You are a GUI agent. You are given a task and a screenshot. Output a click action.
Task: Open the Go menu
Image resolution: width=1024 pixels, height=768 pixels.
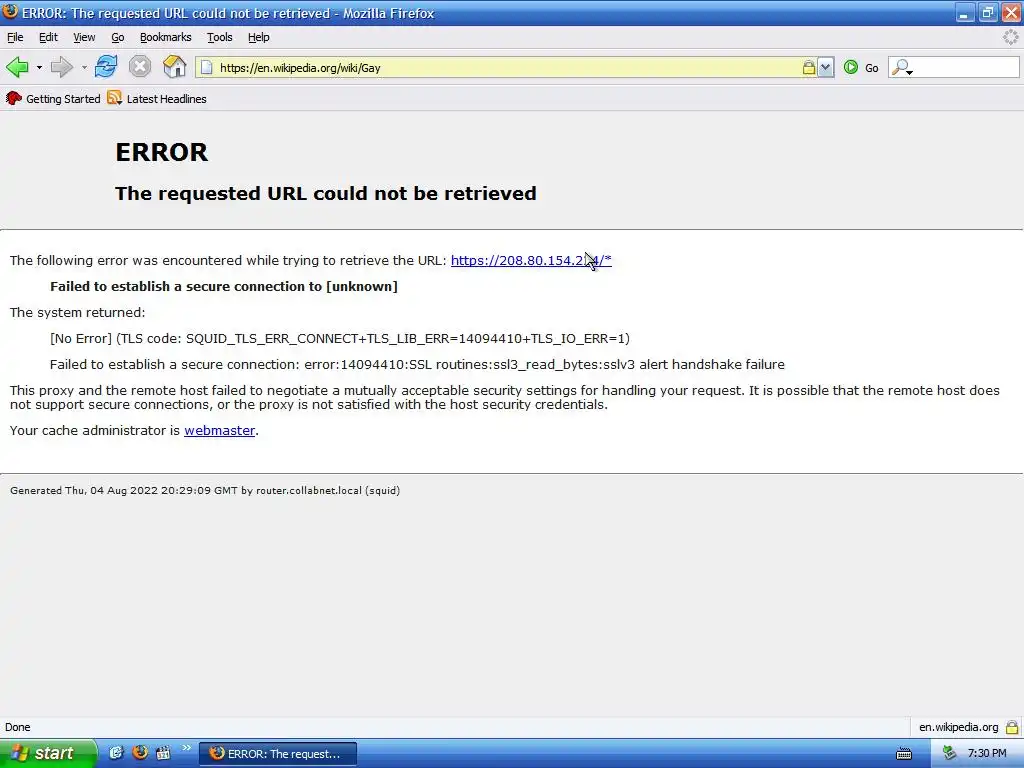pos(118,37)
